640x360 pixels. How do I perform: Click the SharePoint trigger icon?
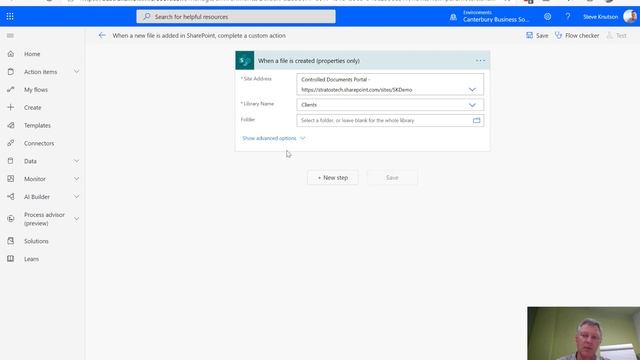coord(244,60)
